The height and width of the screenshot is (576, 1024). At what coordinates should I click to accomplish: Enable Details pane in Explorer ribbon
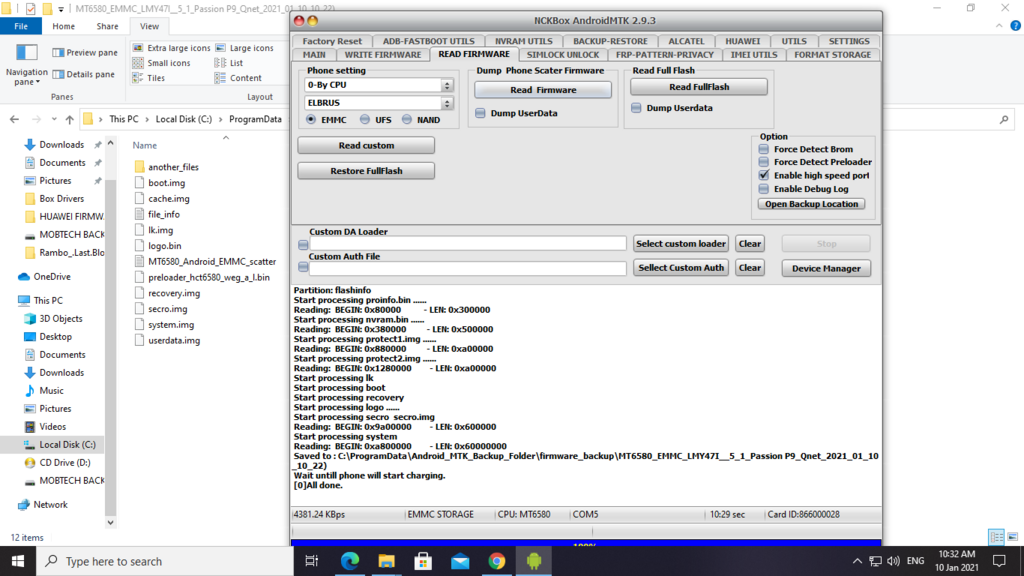[85, 74]
